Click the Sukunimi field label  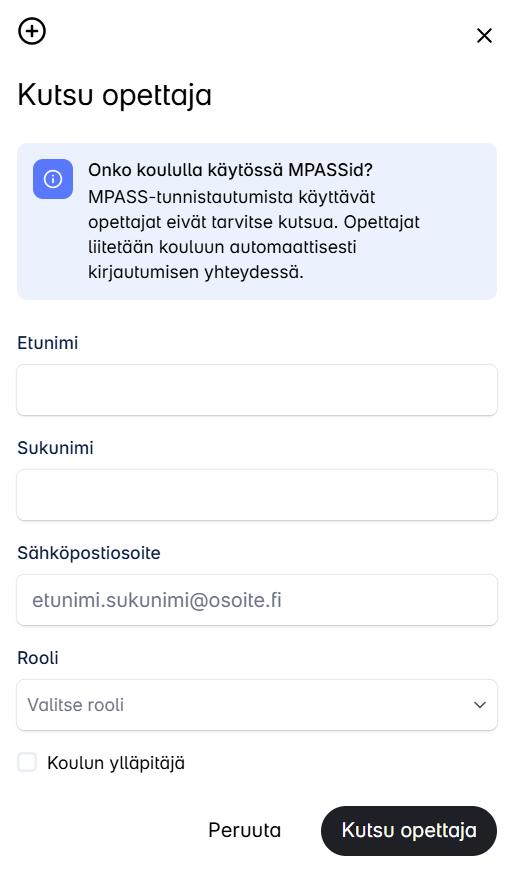pos(55,448)
